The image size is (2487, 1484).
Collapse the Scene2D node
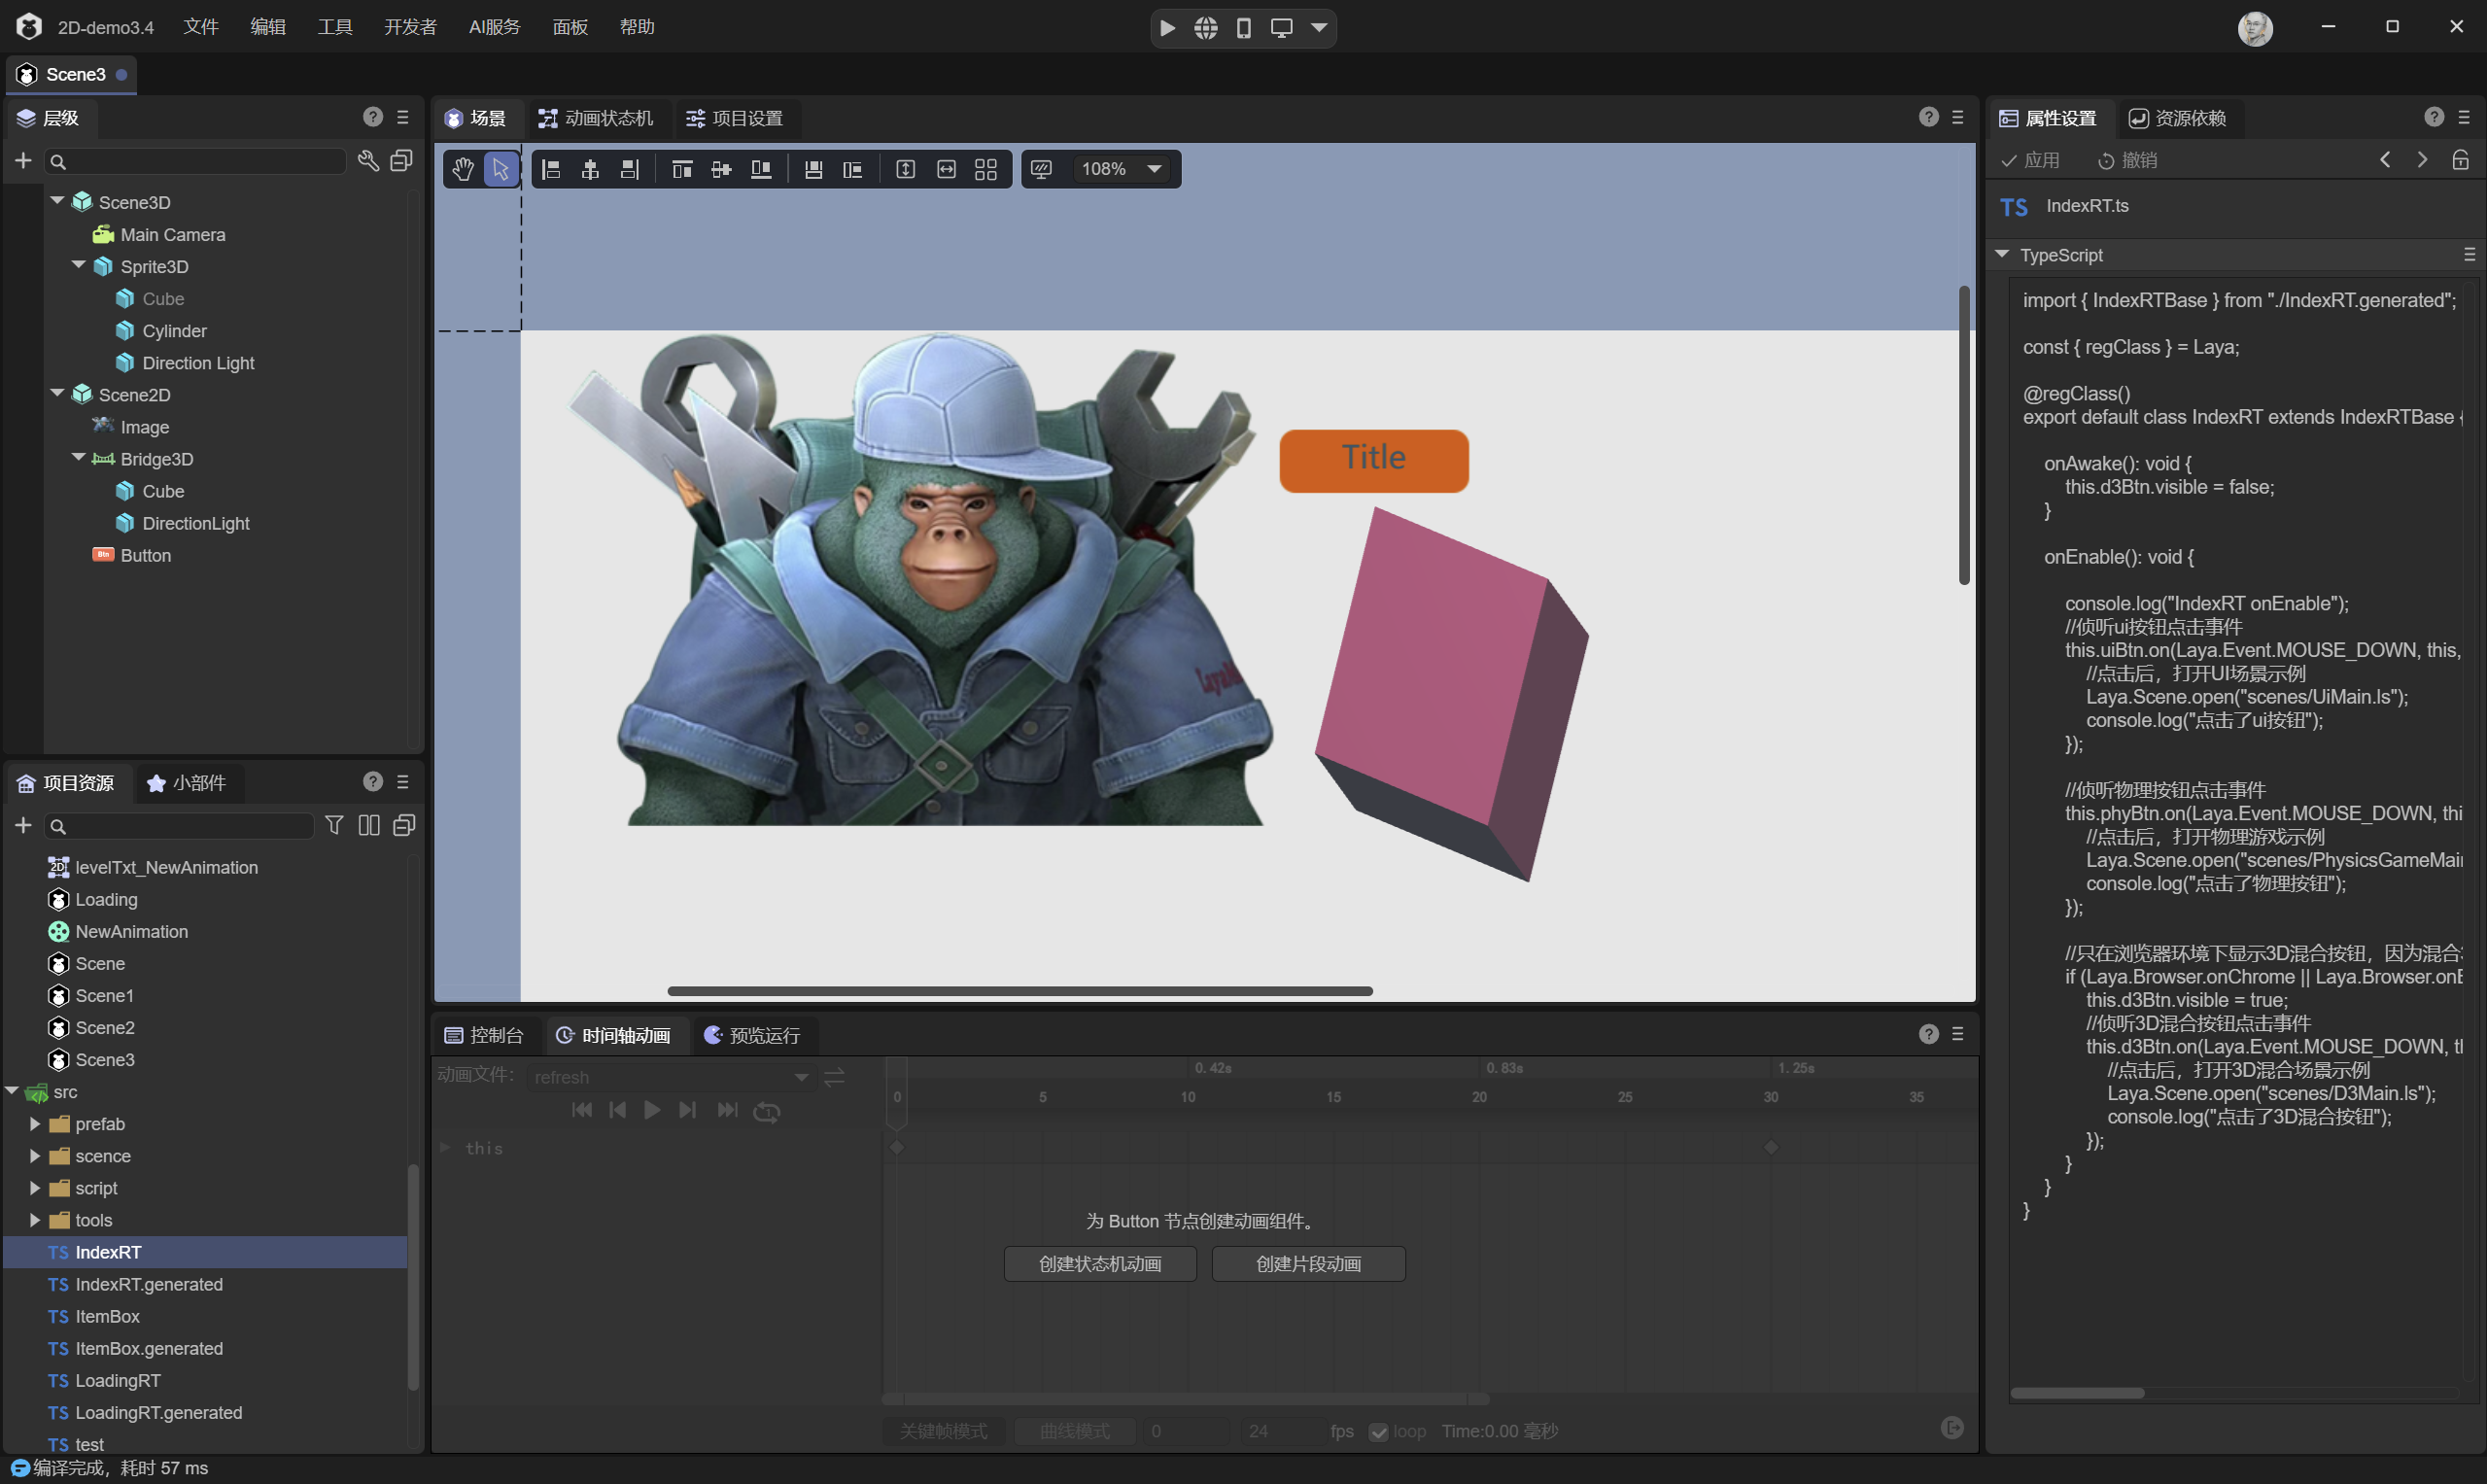[58, 393]
